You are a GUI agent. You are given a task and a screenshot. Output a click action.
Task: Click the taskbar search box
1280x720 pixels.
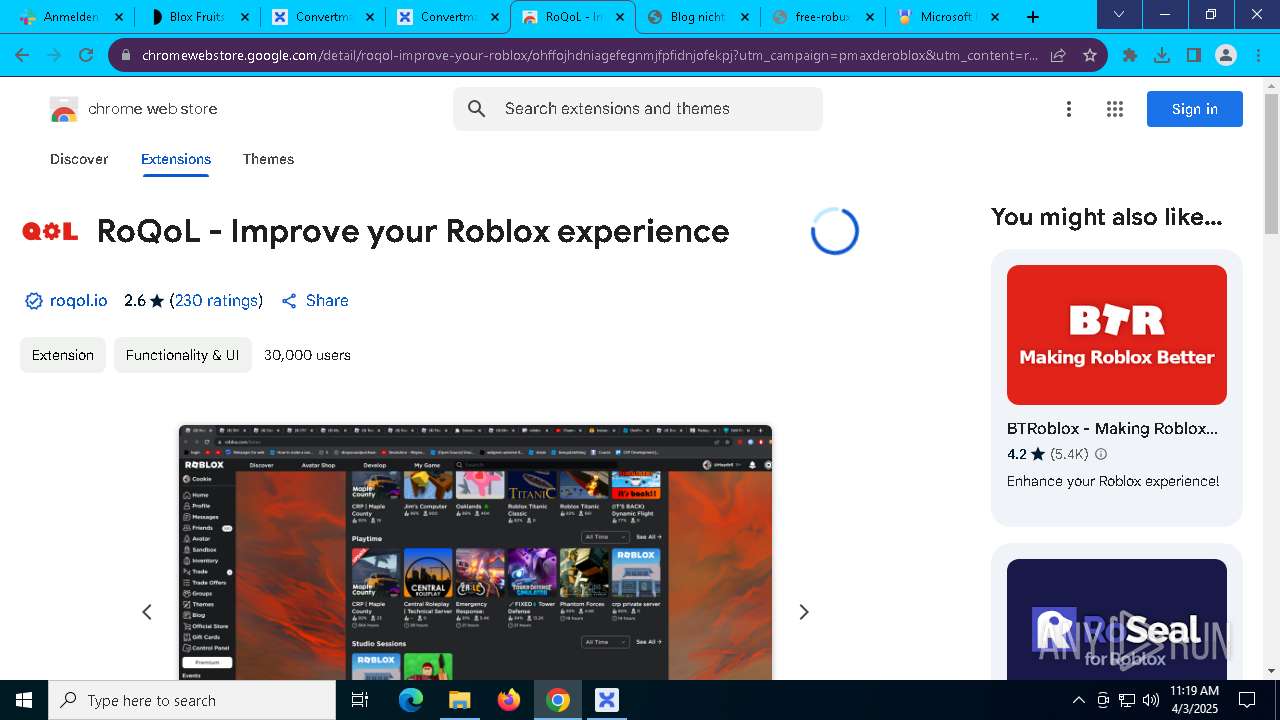point(192,700)
